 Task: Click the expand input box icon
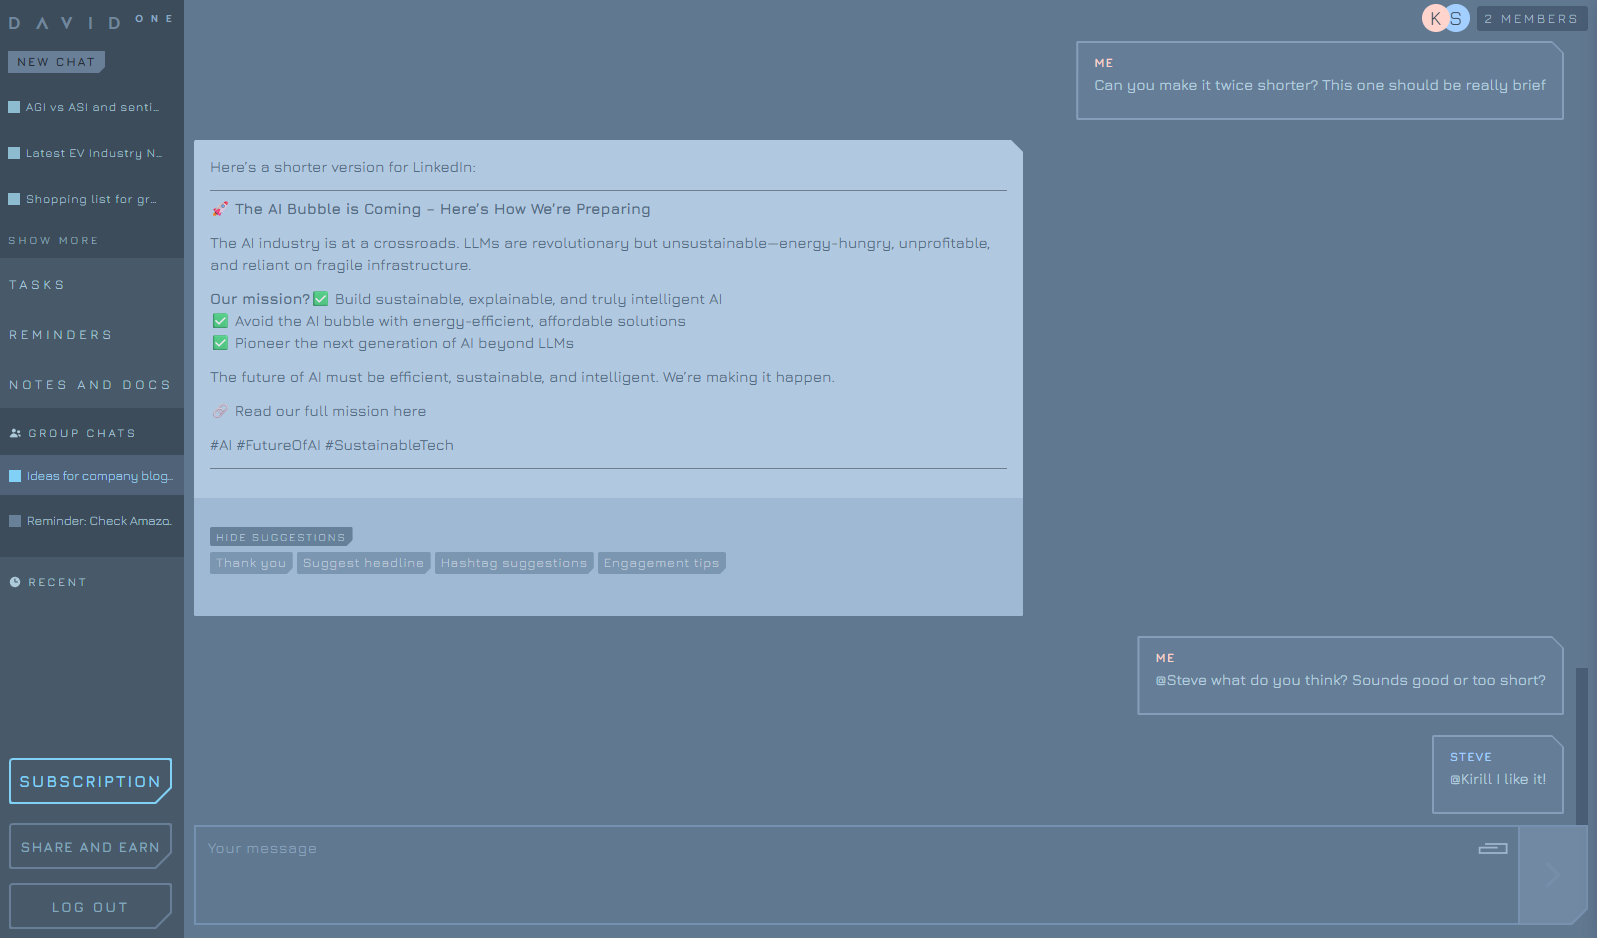point(1493,848)
